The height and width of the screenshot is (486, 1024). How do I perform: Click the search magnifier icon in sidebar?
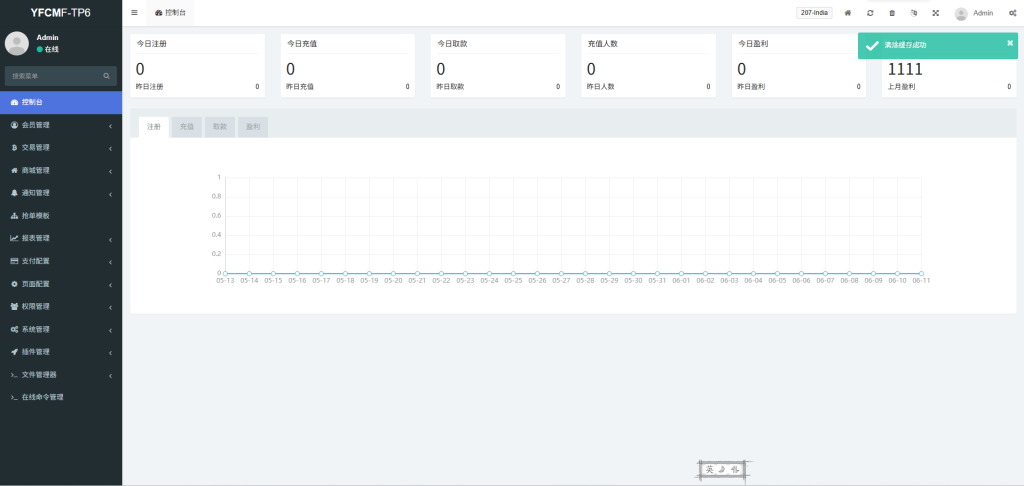click(x=106, y=76)
